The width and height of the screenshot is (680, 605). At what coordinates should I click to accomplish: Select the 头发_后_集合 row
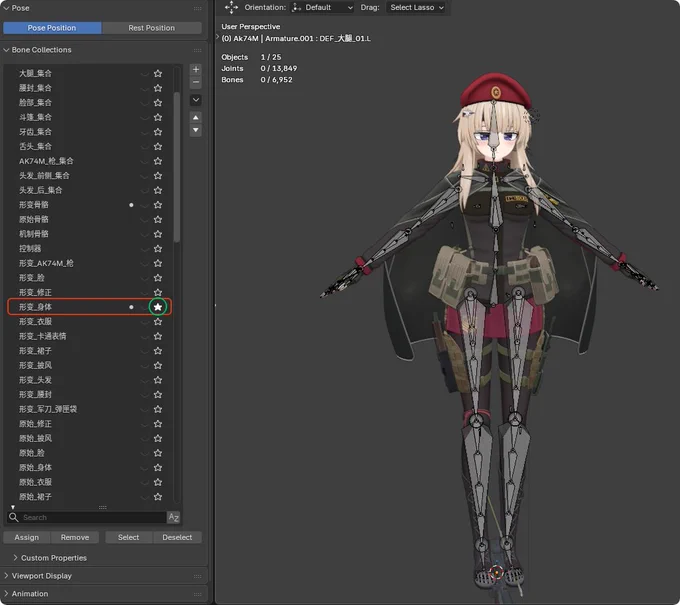89,190
